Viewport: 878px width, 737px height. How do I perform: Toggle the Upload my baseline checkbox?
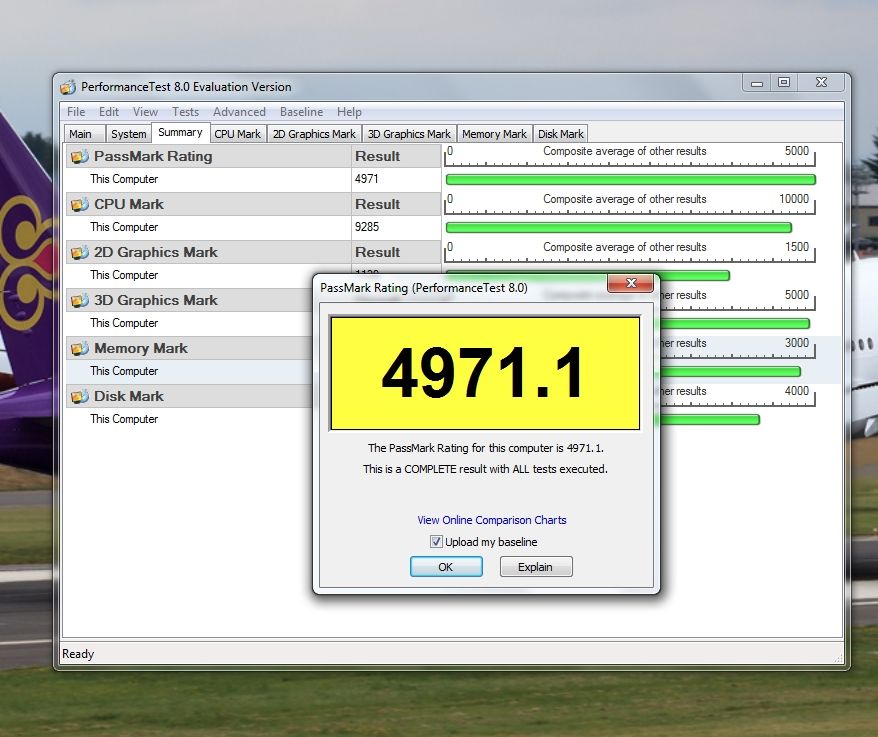436,542
